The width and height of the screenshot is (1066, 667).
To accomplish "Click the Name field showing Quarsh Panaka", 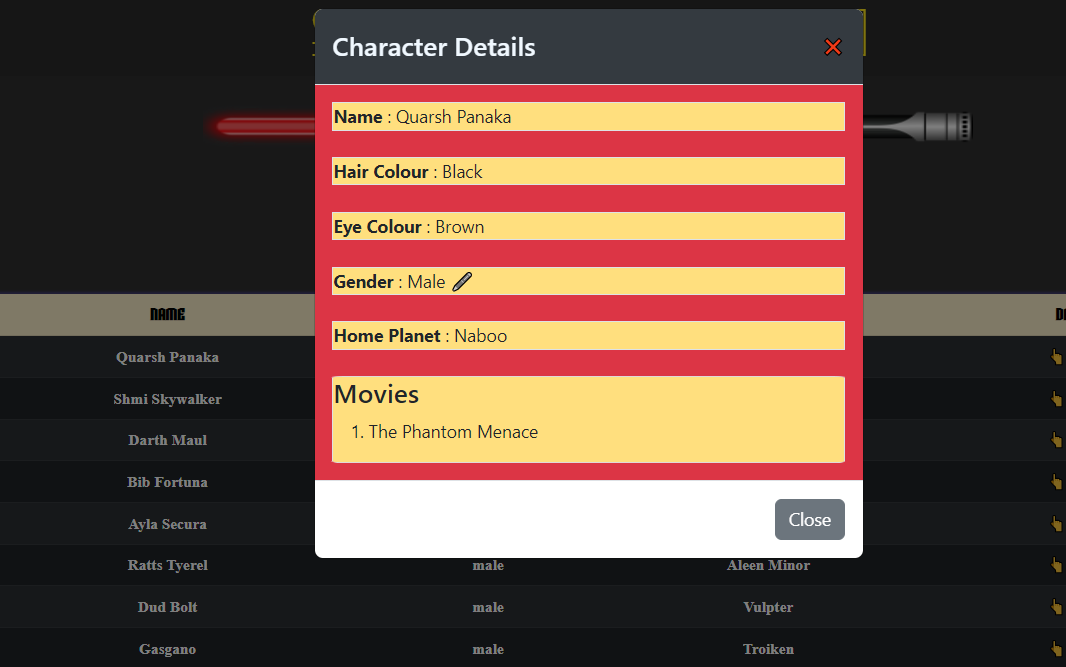I will point(588,116).
